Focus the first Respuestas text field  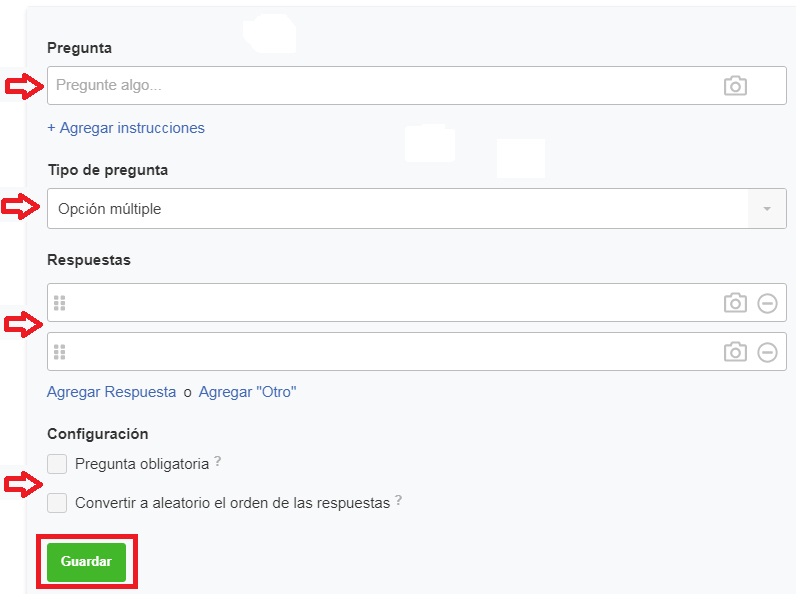(x=416, y=303)
